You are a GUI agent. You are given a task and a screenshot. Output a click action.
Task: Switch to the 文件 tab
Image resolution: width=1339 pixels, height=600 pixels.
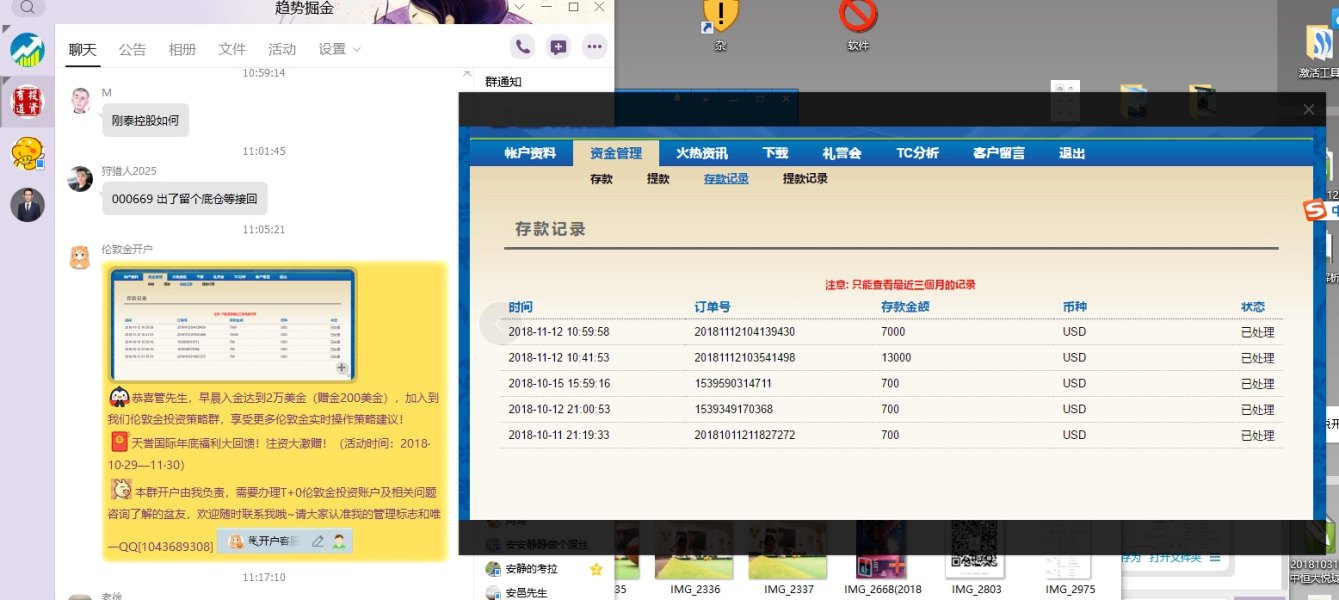[x=232, y=49]
